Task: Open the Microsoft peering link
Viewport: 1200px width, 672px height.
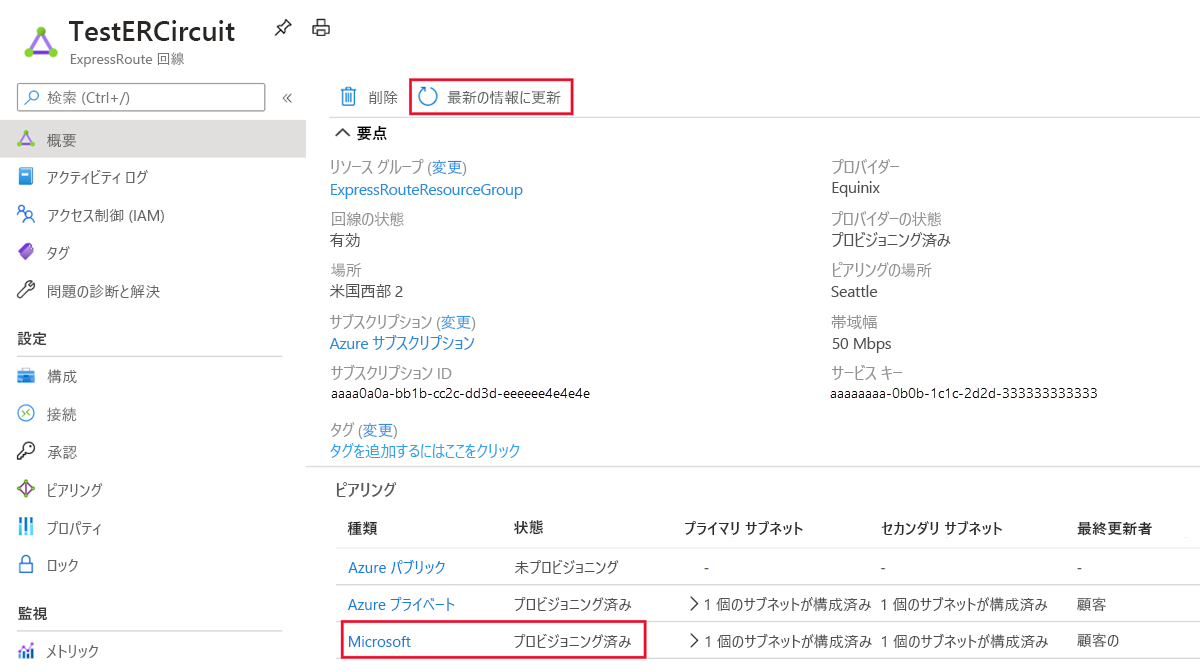Action: pos(379,642)
